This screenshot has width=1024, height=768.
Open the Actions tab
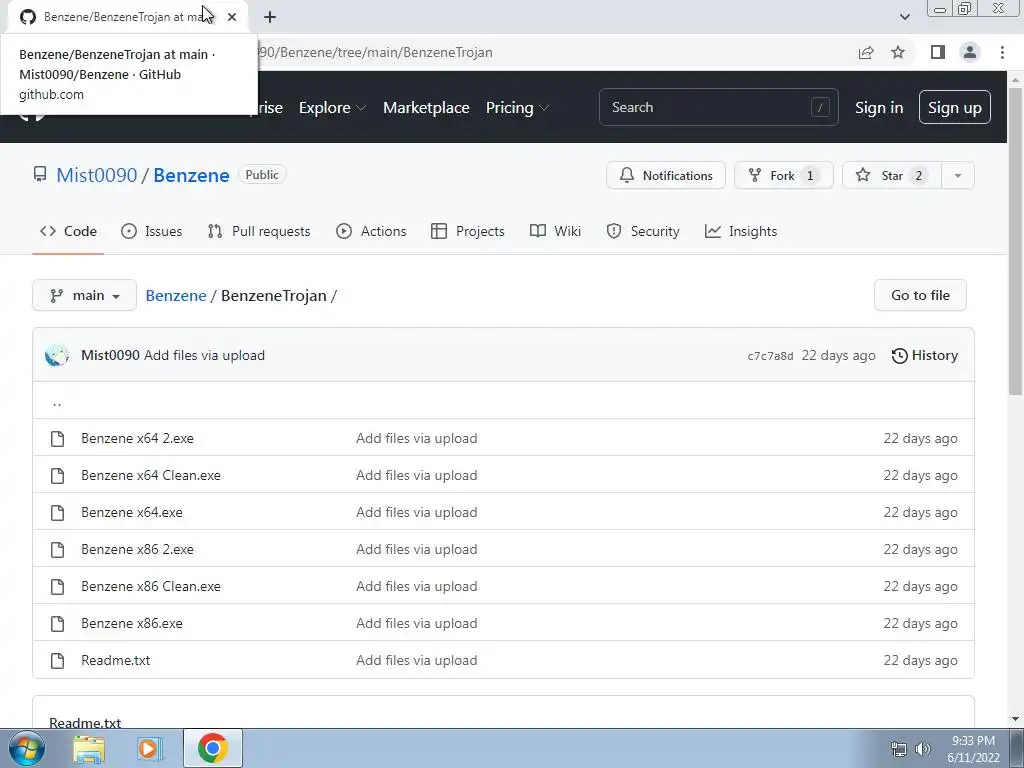(371, 231)
